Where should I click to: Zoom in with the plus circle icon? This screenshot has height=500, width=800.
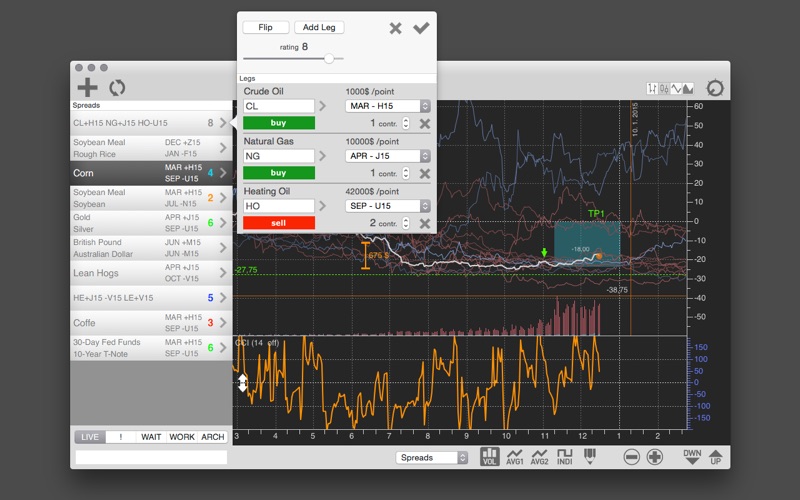pos(655,457)
